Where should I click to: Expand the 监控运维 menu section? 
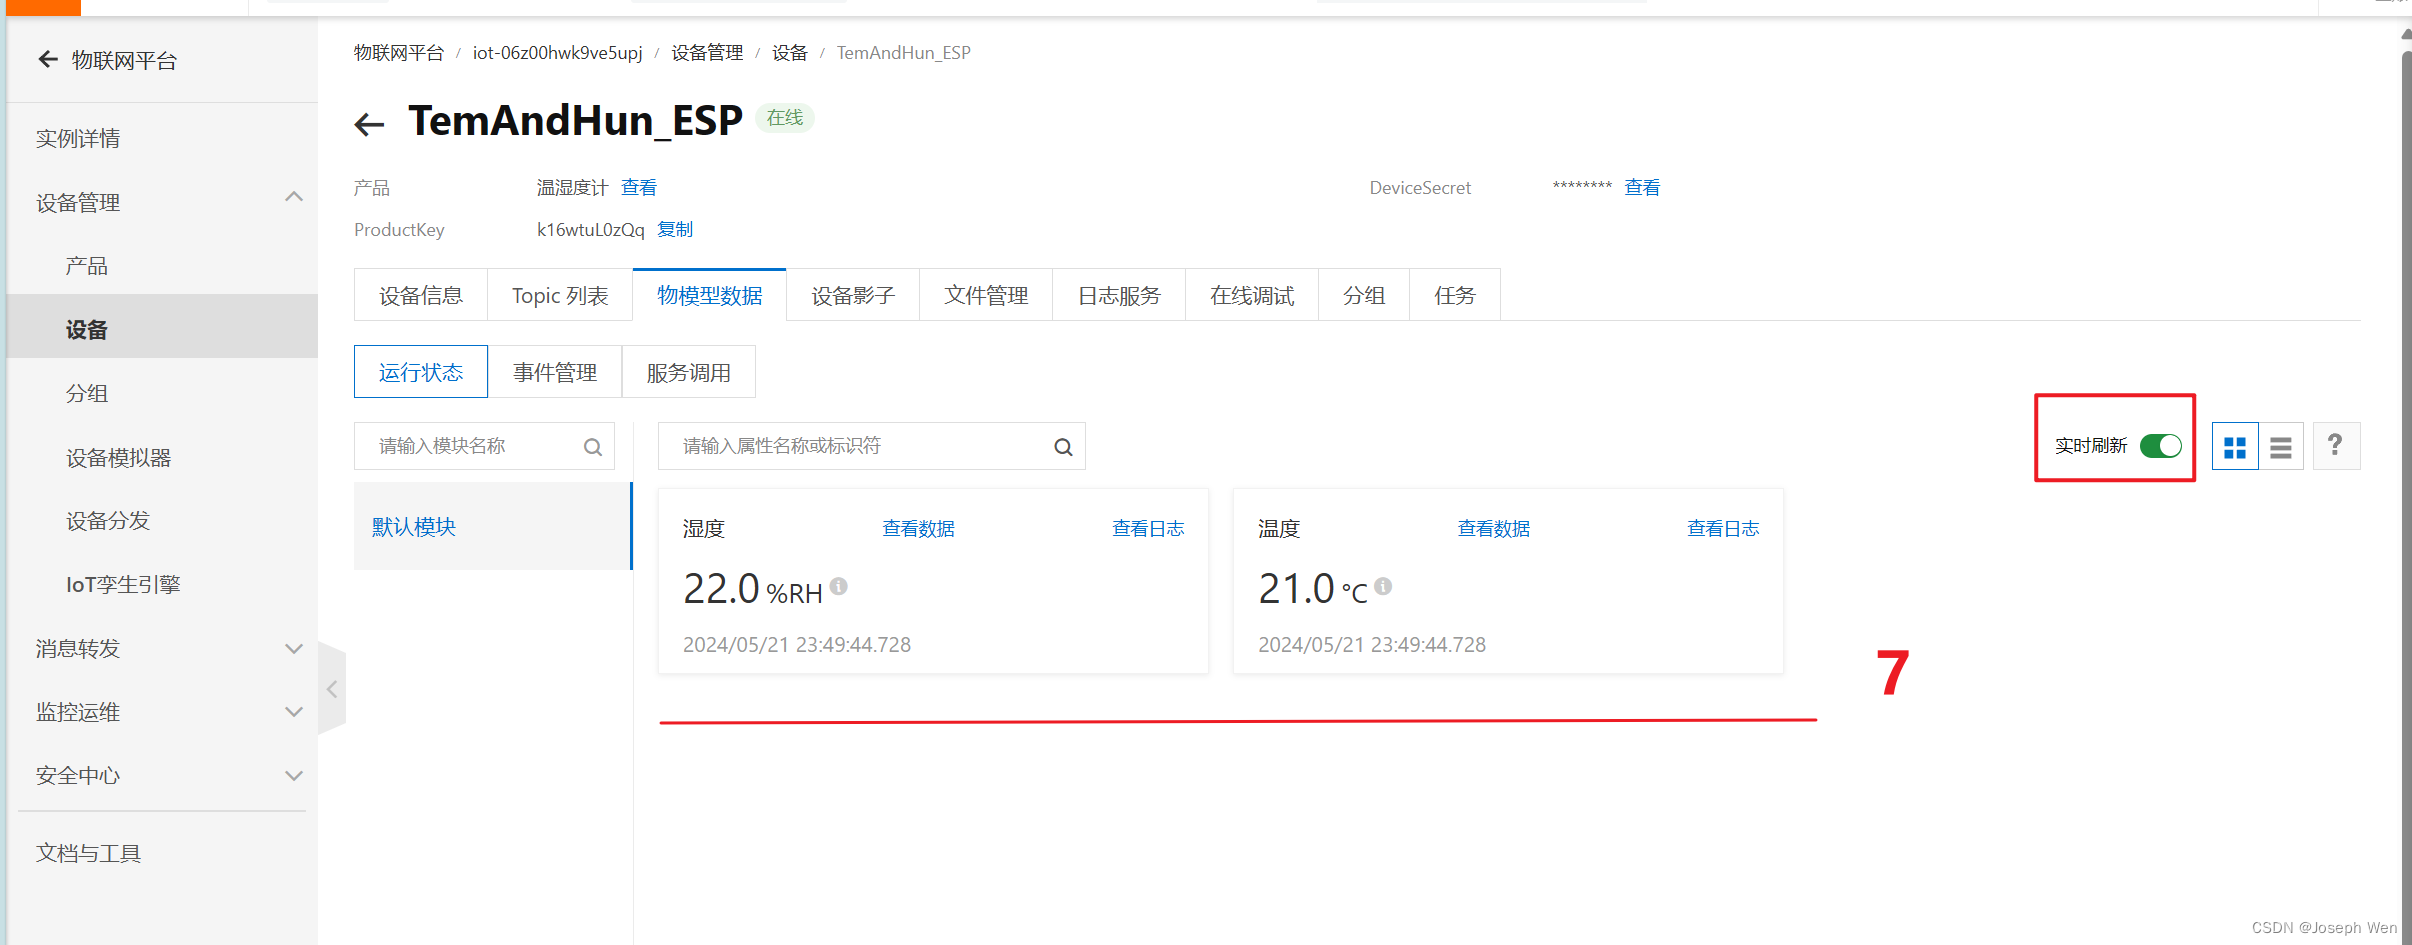click(x=294, y=712)
